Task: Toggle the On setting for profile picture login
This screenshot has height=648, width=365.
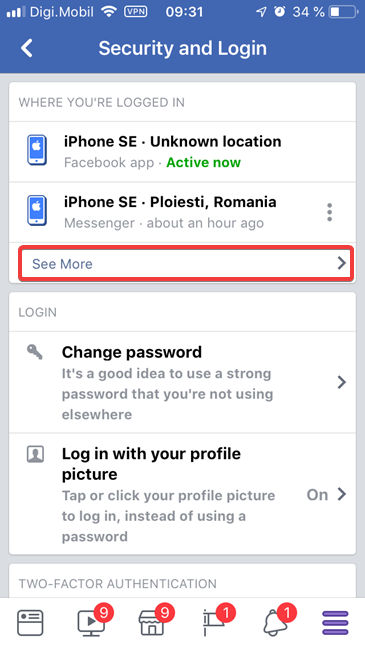Action: pos(317,495)
